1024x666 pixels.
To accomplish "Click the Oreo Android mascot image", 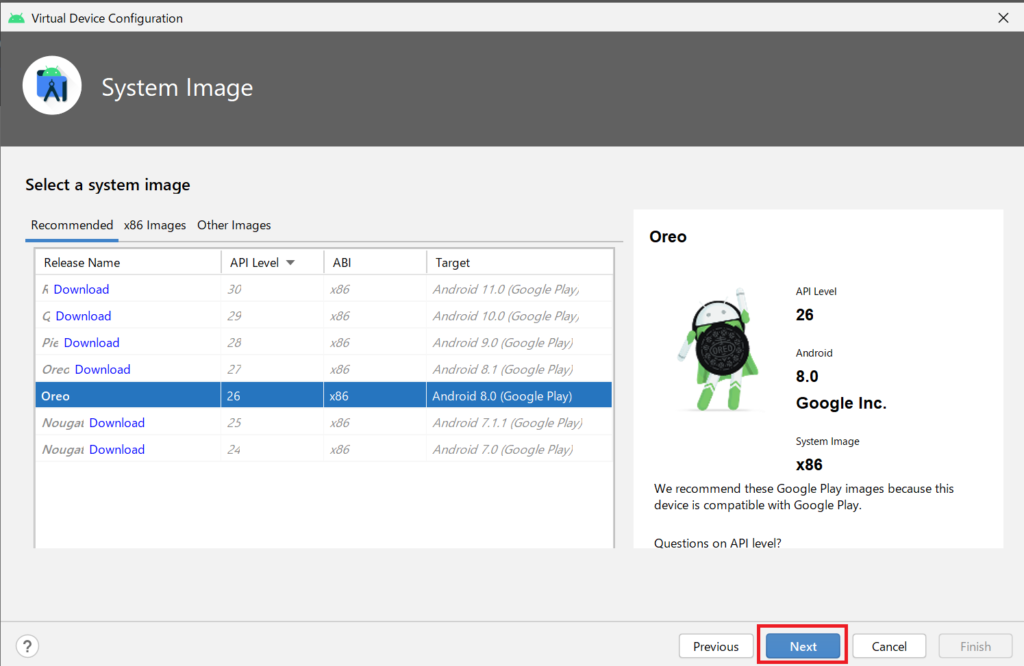I will (718, 350).
